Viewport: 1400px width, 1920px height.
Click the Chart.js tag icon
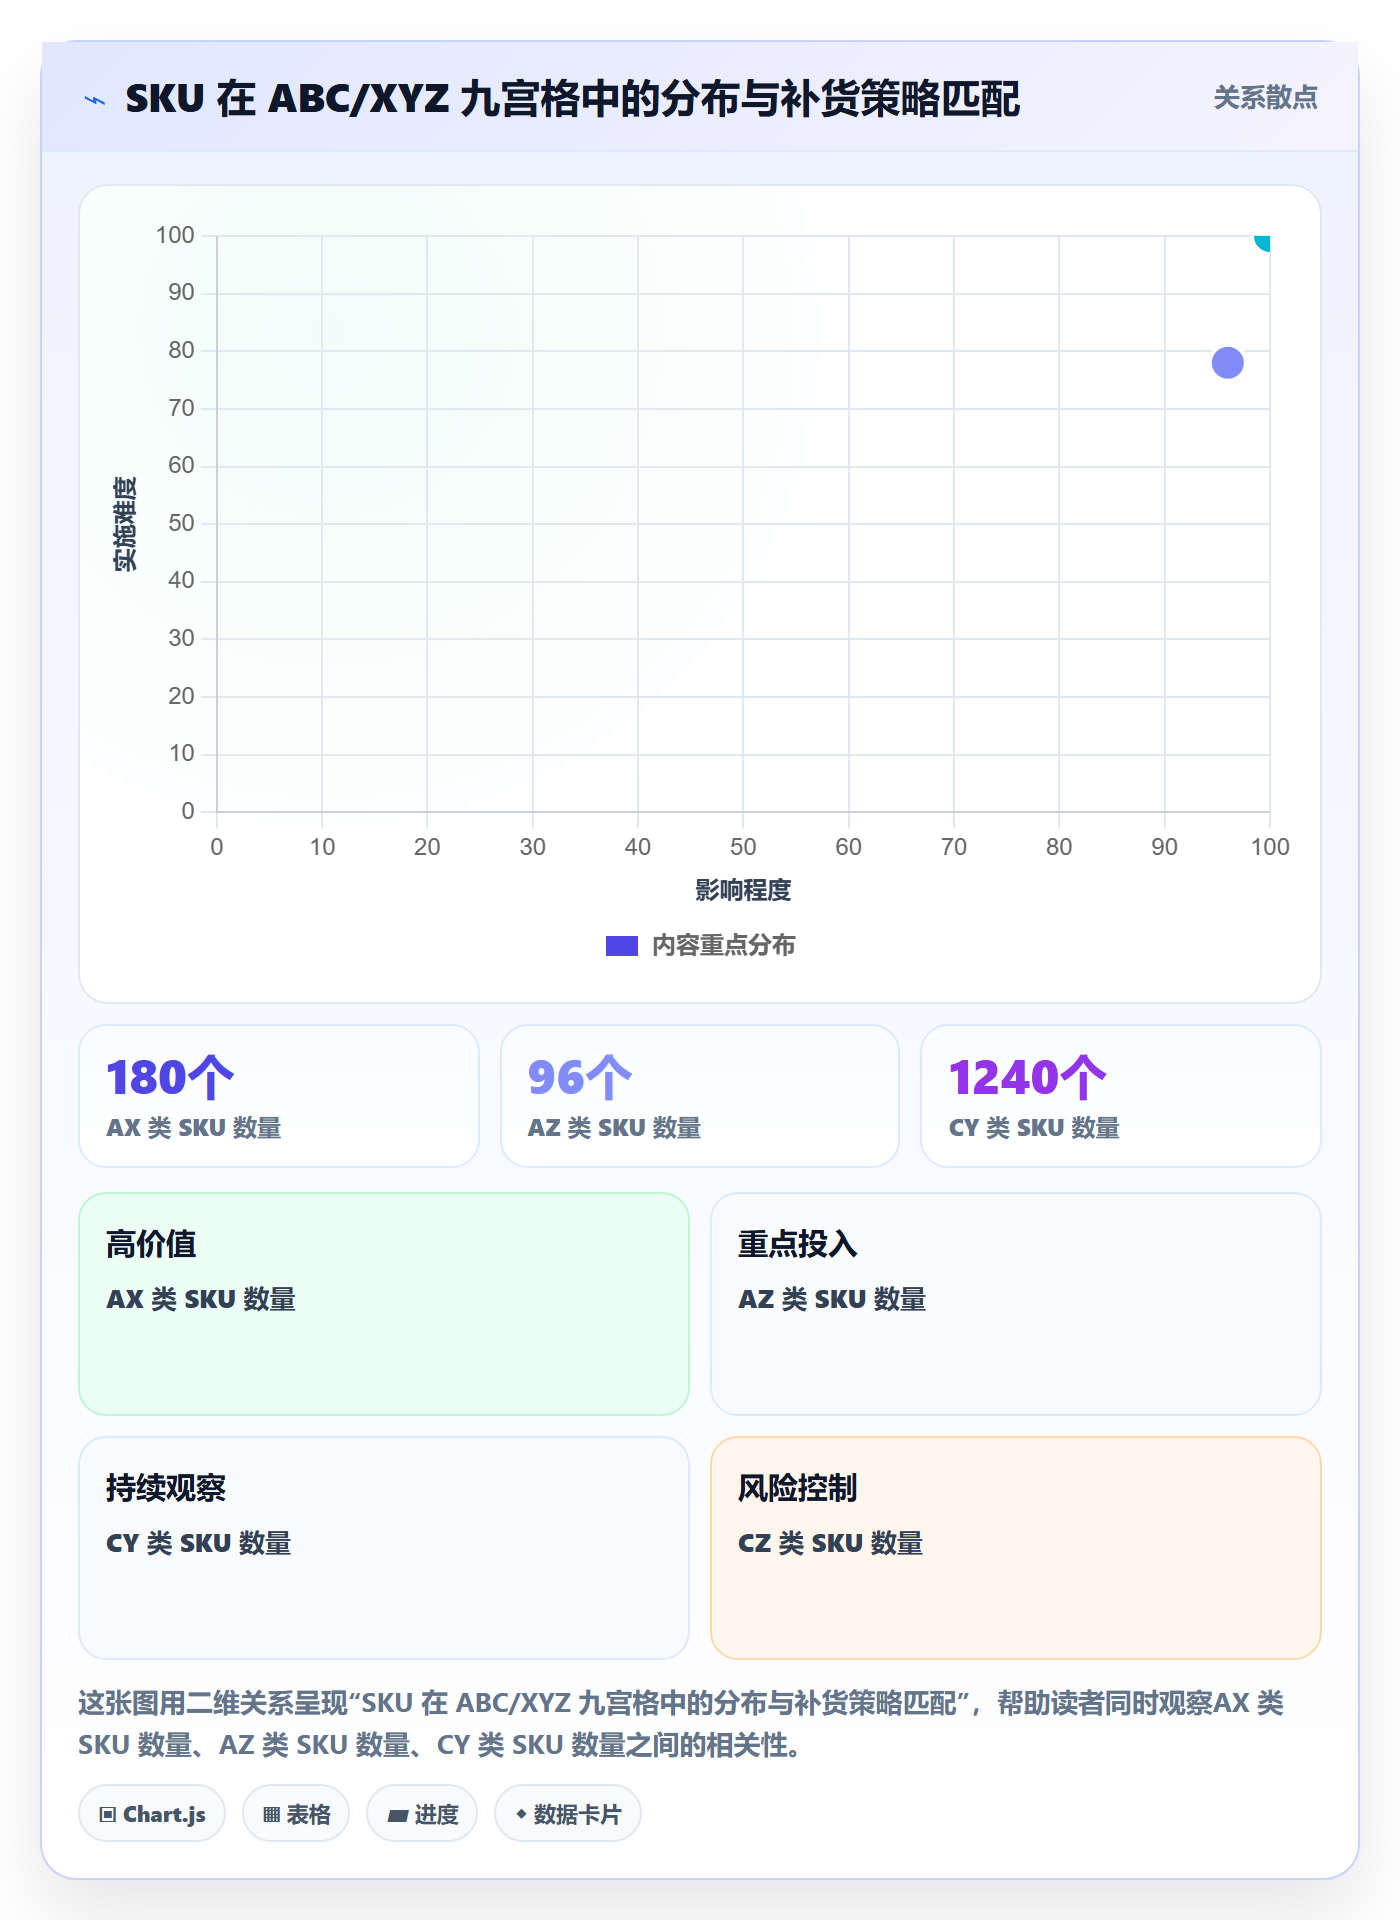[108, 1815]
